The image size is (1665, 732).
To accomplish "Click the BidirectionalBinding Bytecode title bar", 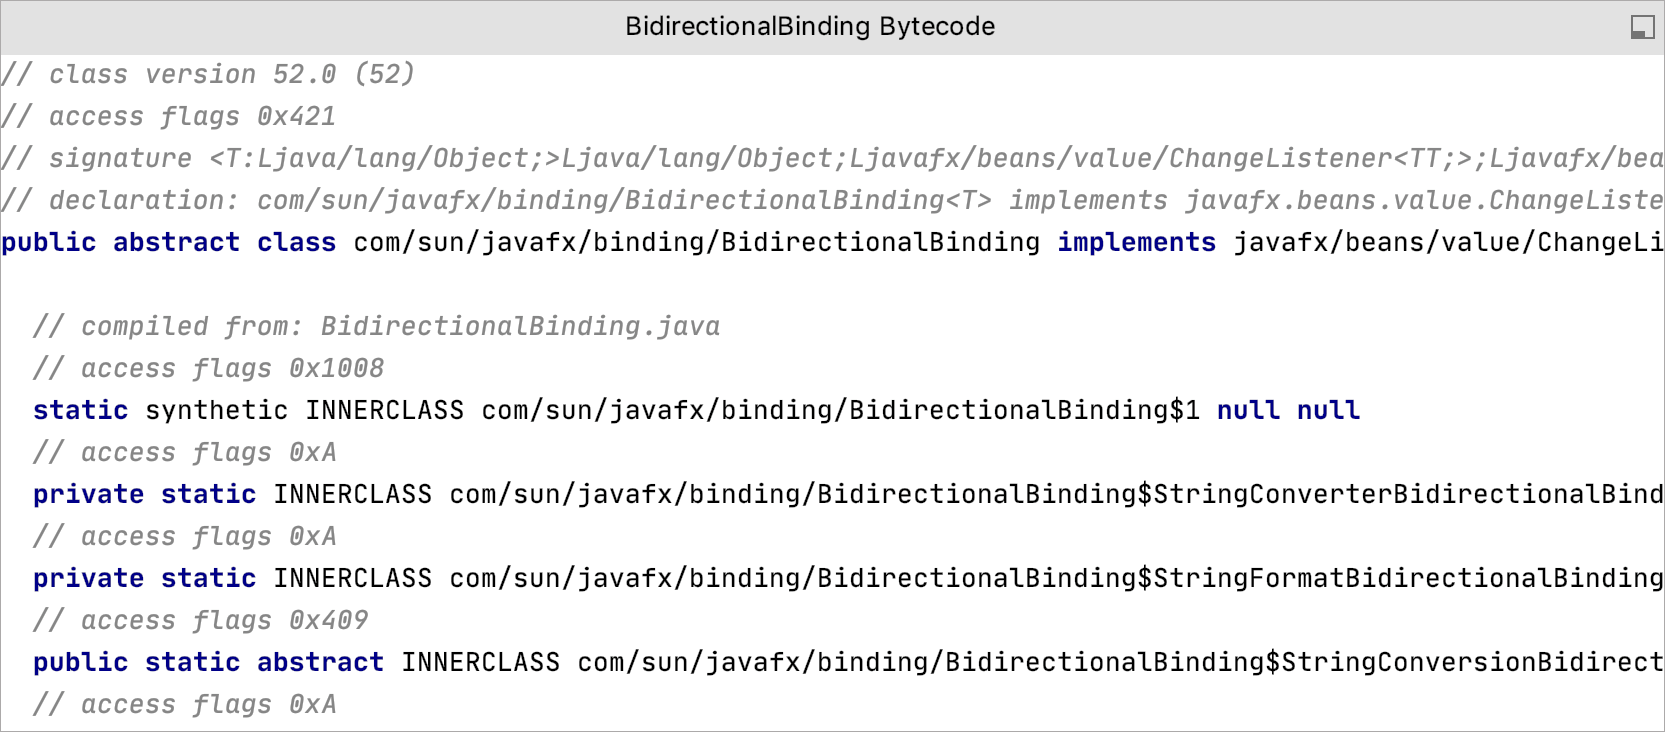I will (810, 27).
